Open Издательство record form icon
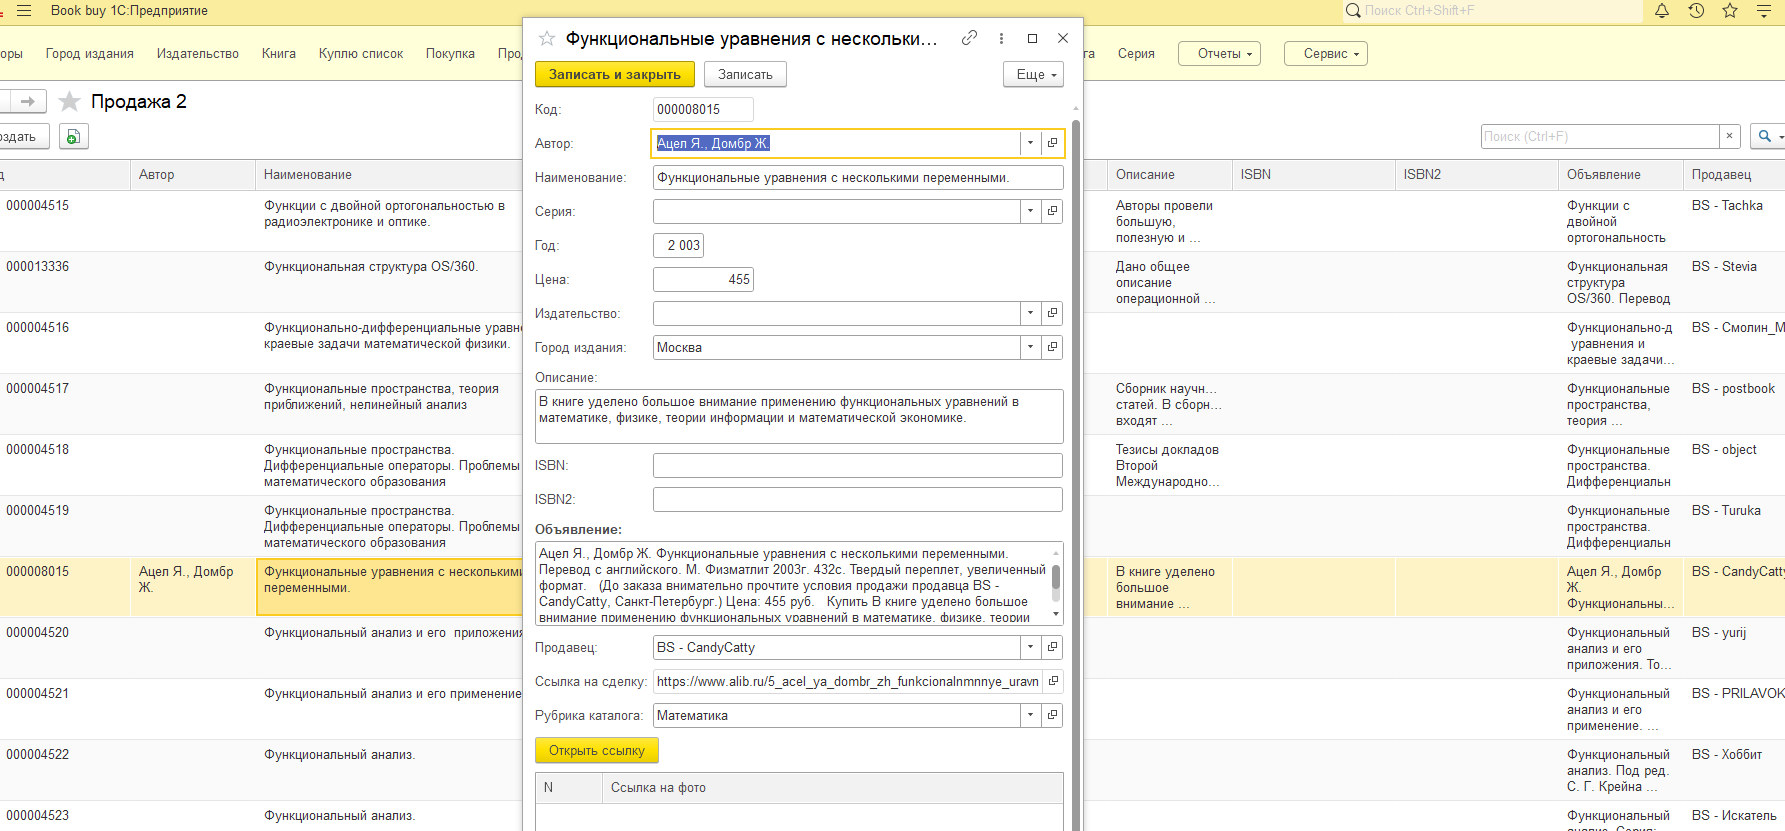This screenshot has height=831, width=1785. click(x=1052, y=313)
